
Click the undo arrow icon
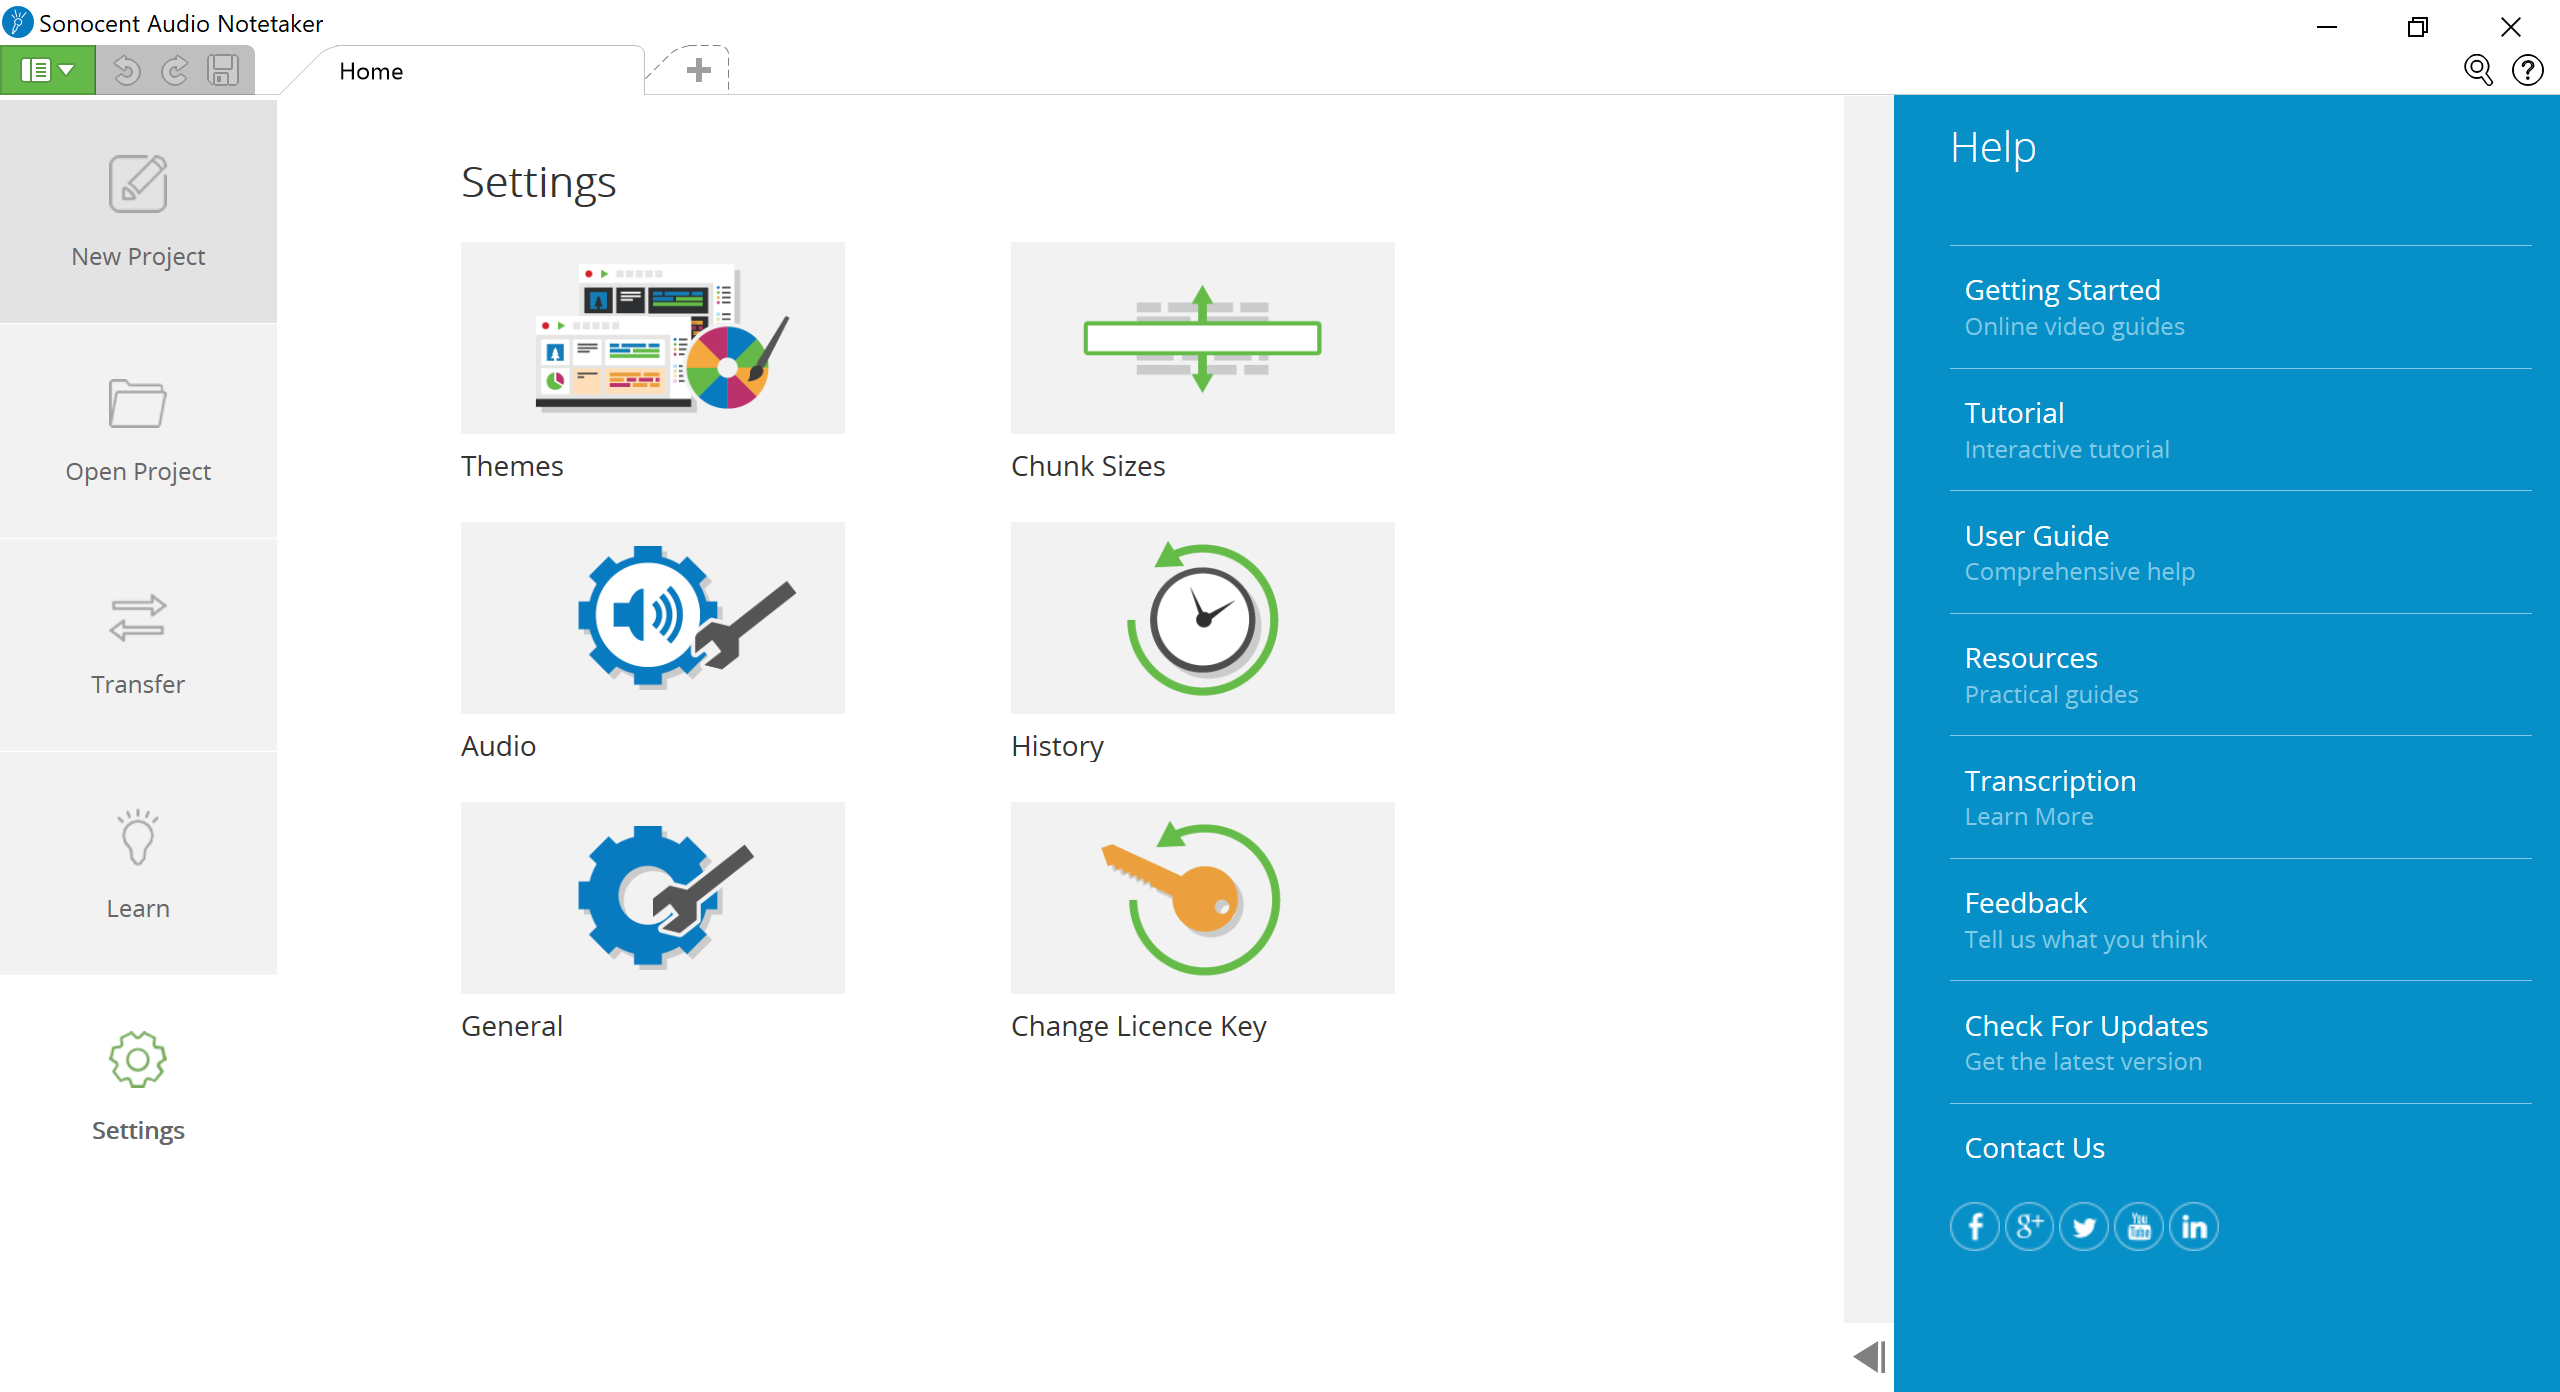coord(126,70)
